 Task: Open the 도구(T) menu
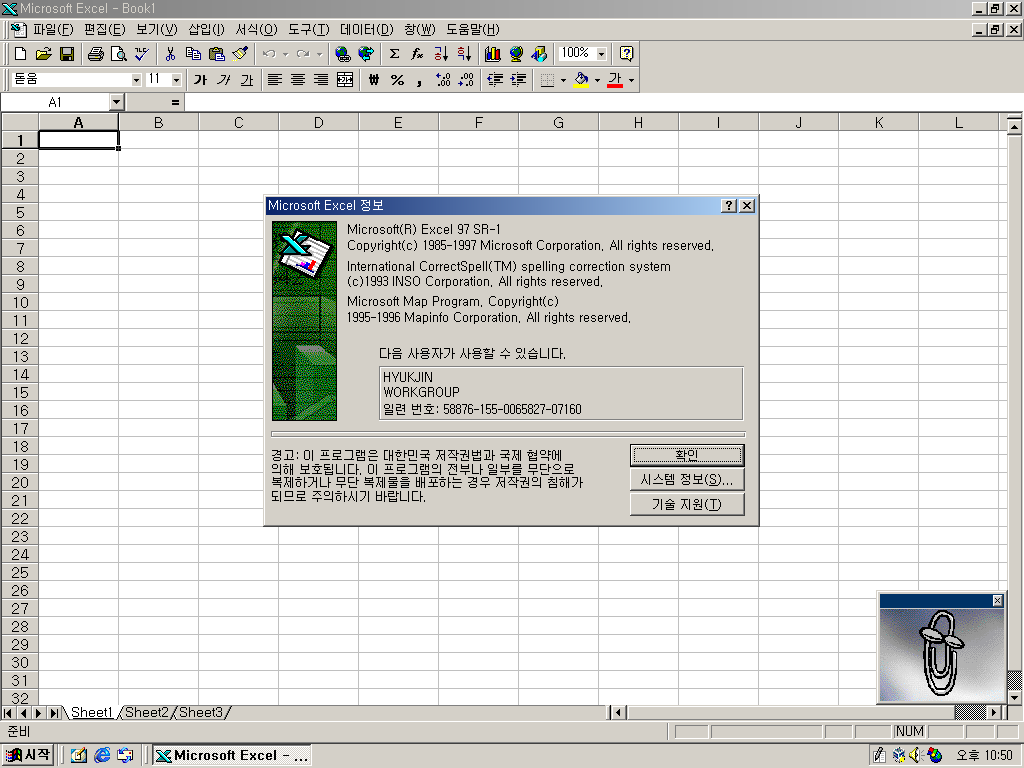tap(309, 29)
